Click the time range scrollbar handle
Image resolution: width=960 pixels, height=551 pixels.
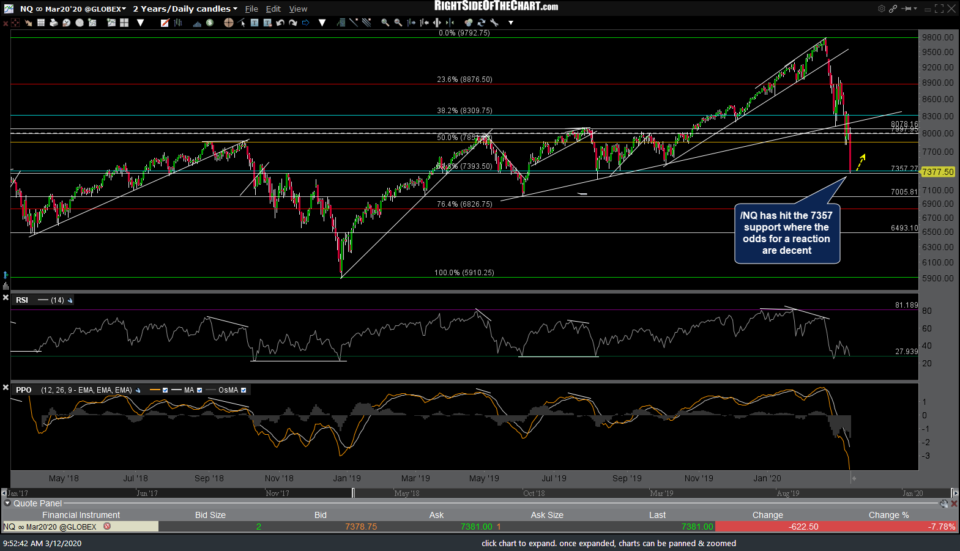(353, 493)
